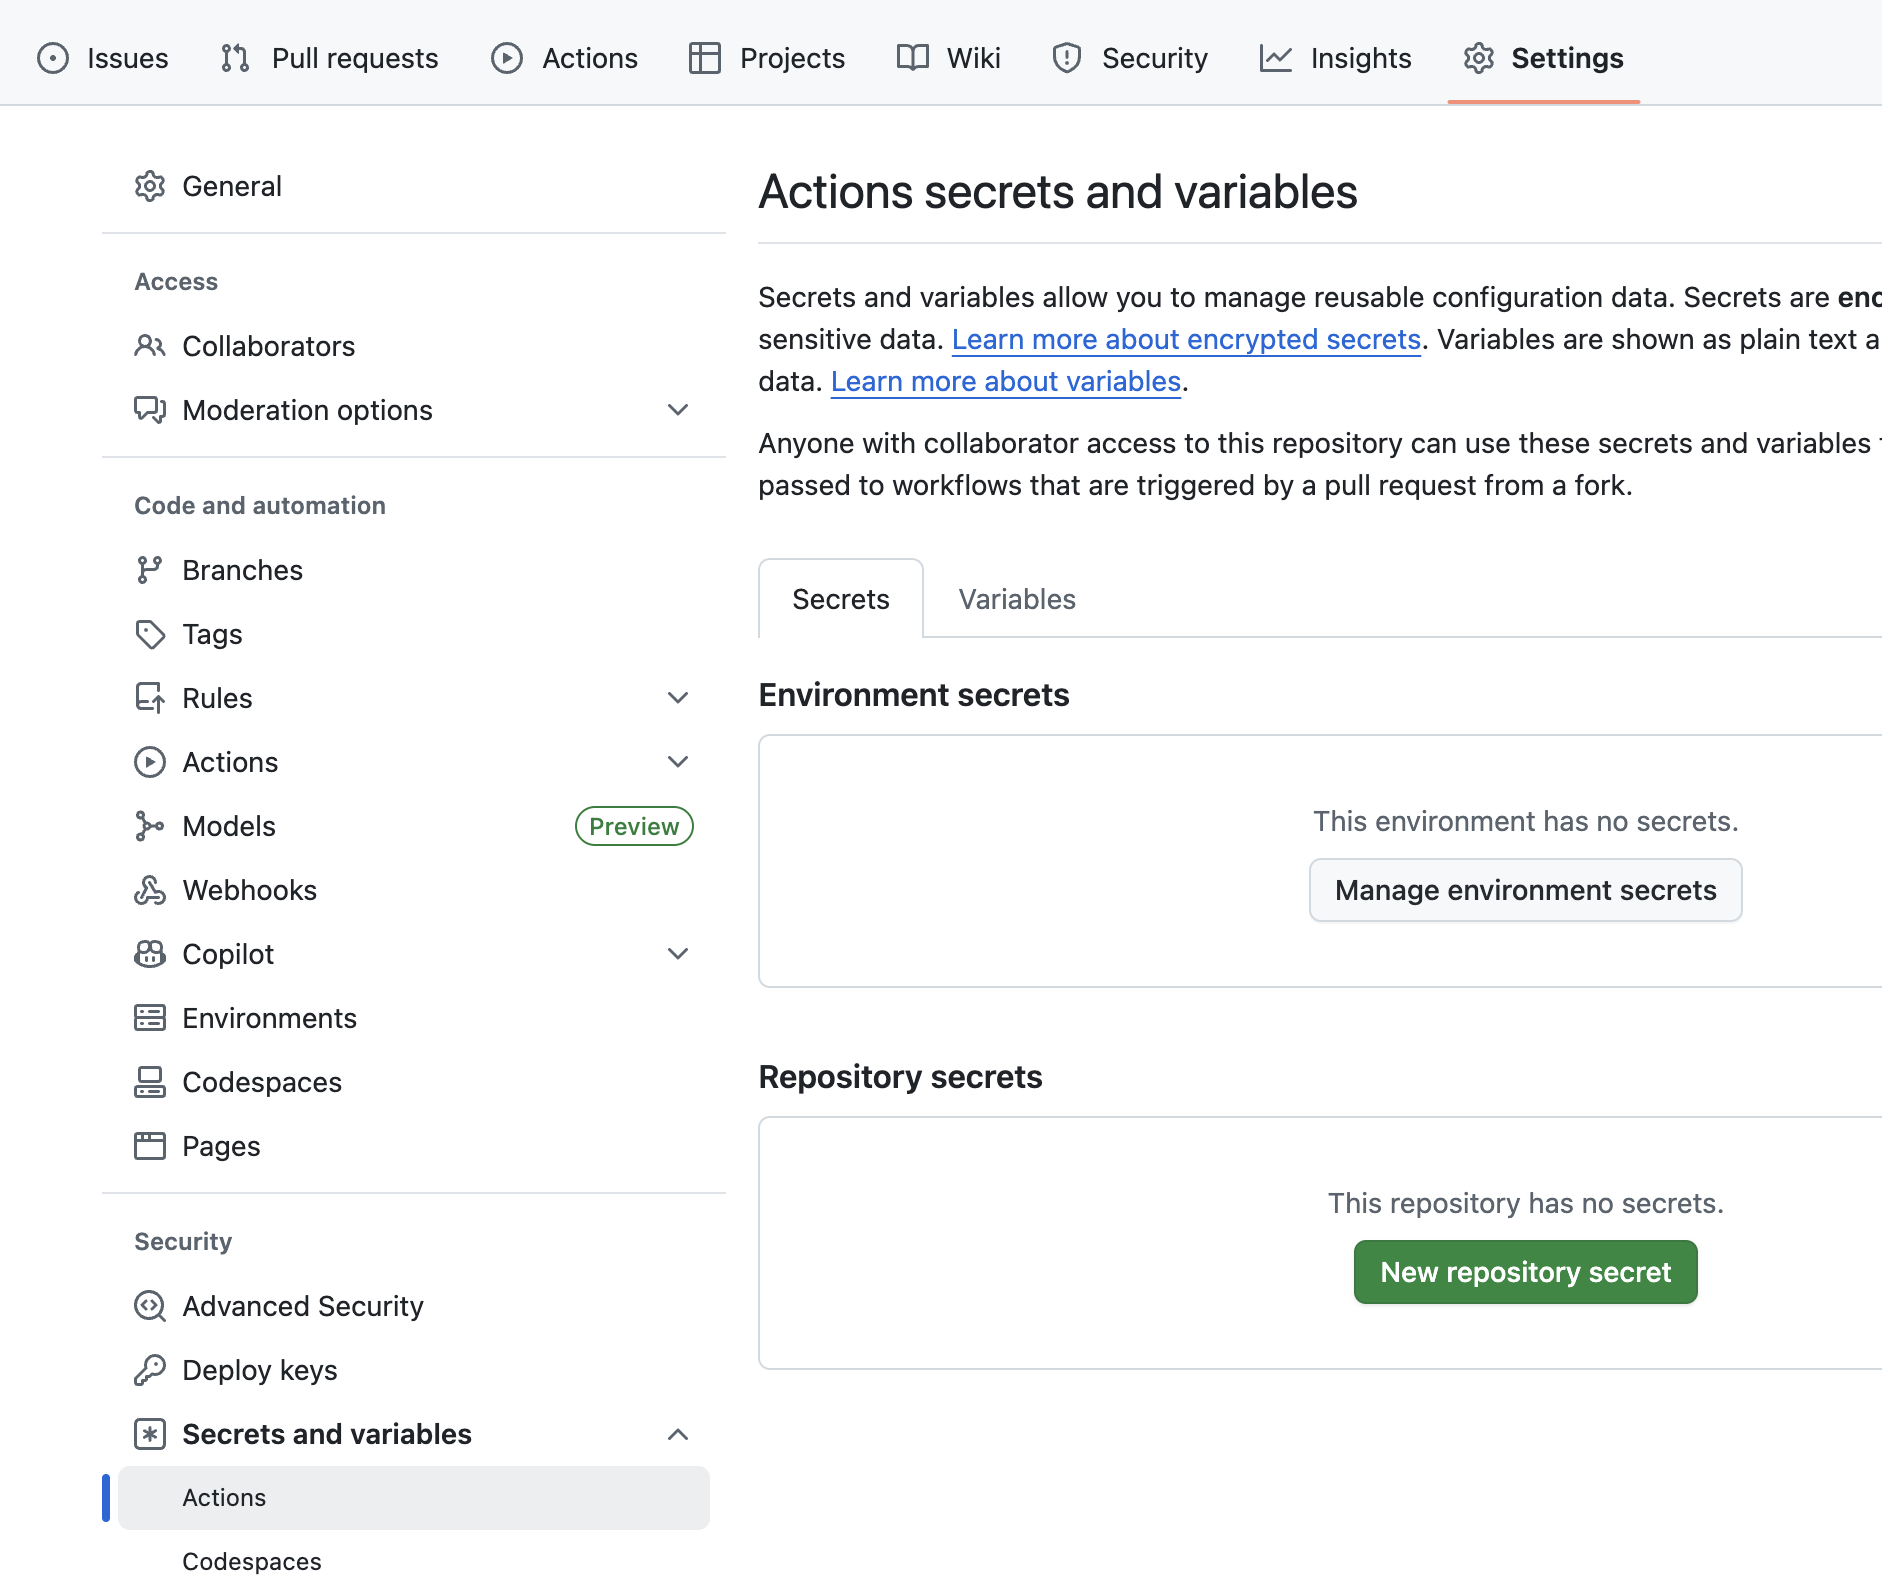Click the Tags label icon

[x=150, y=634]
